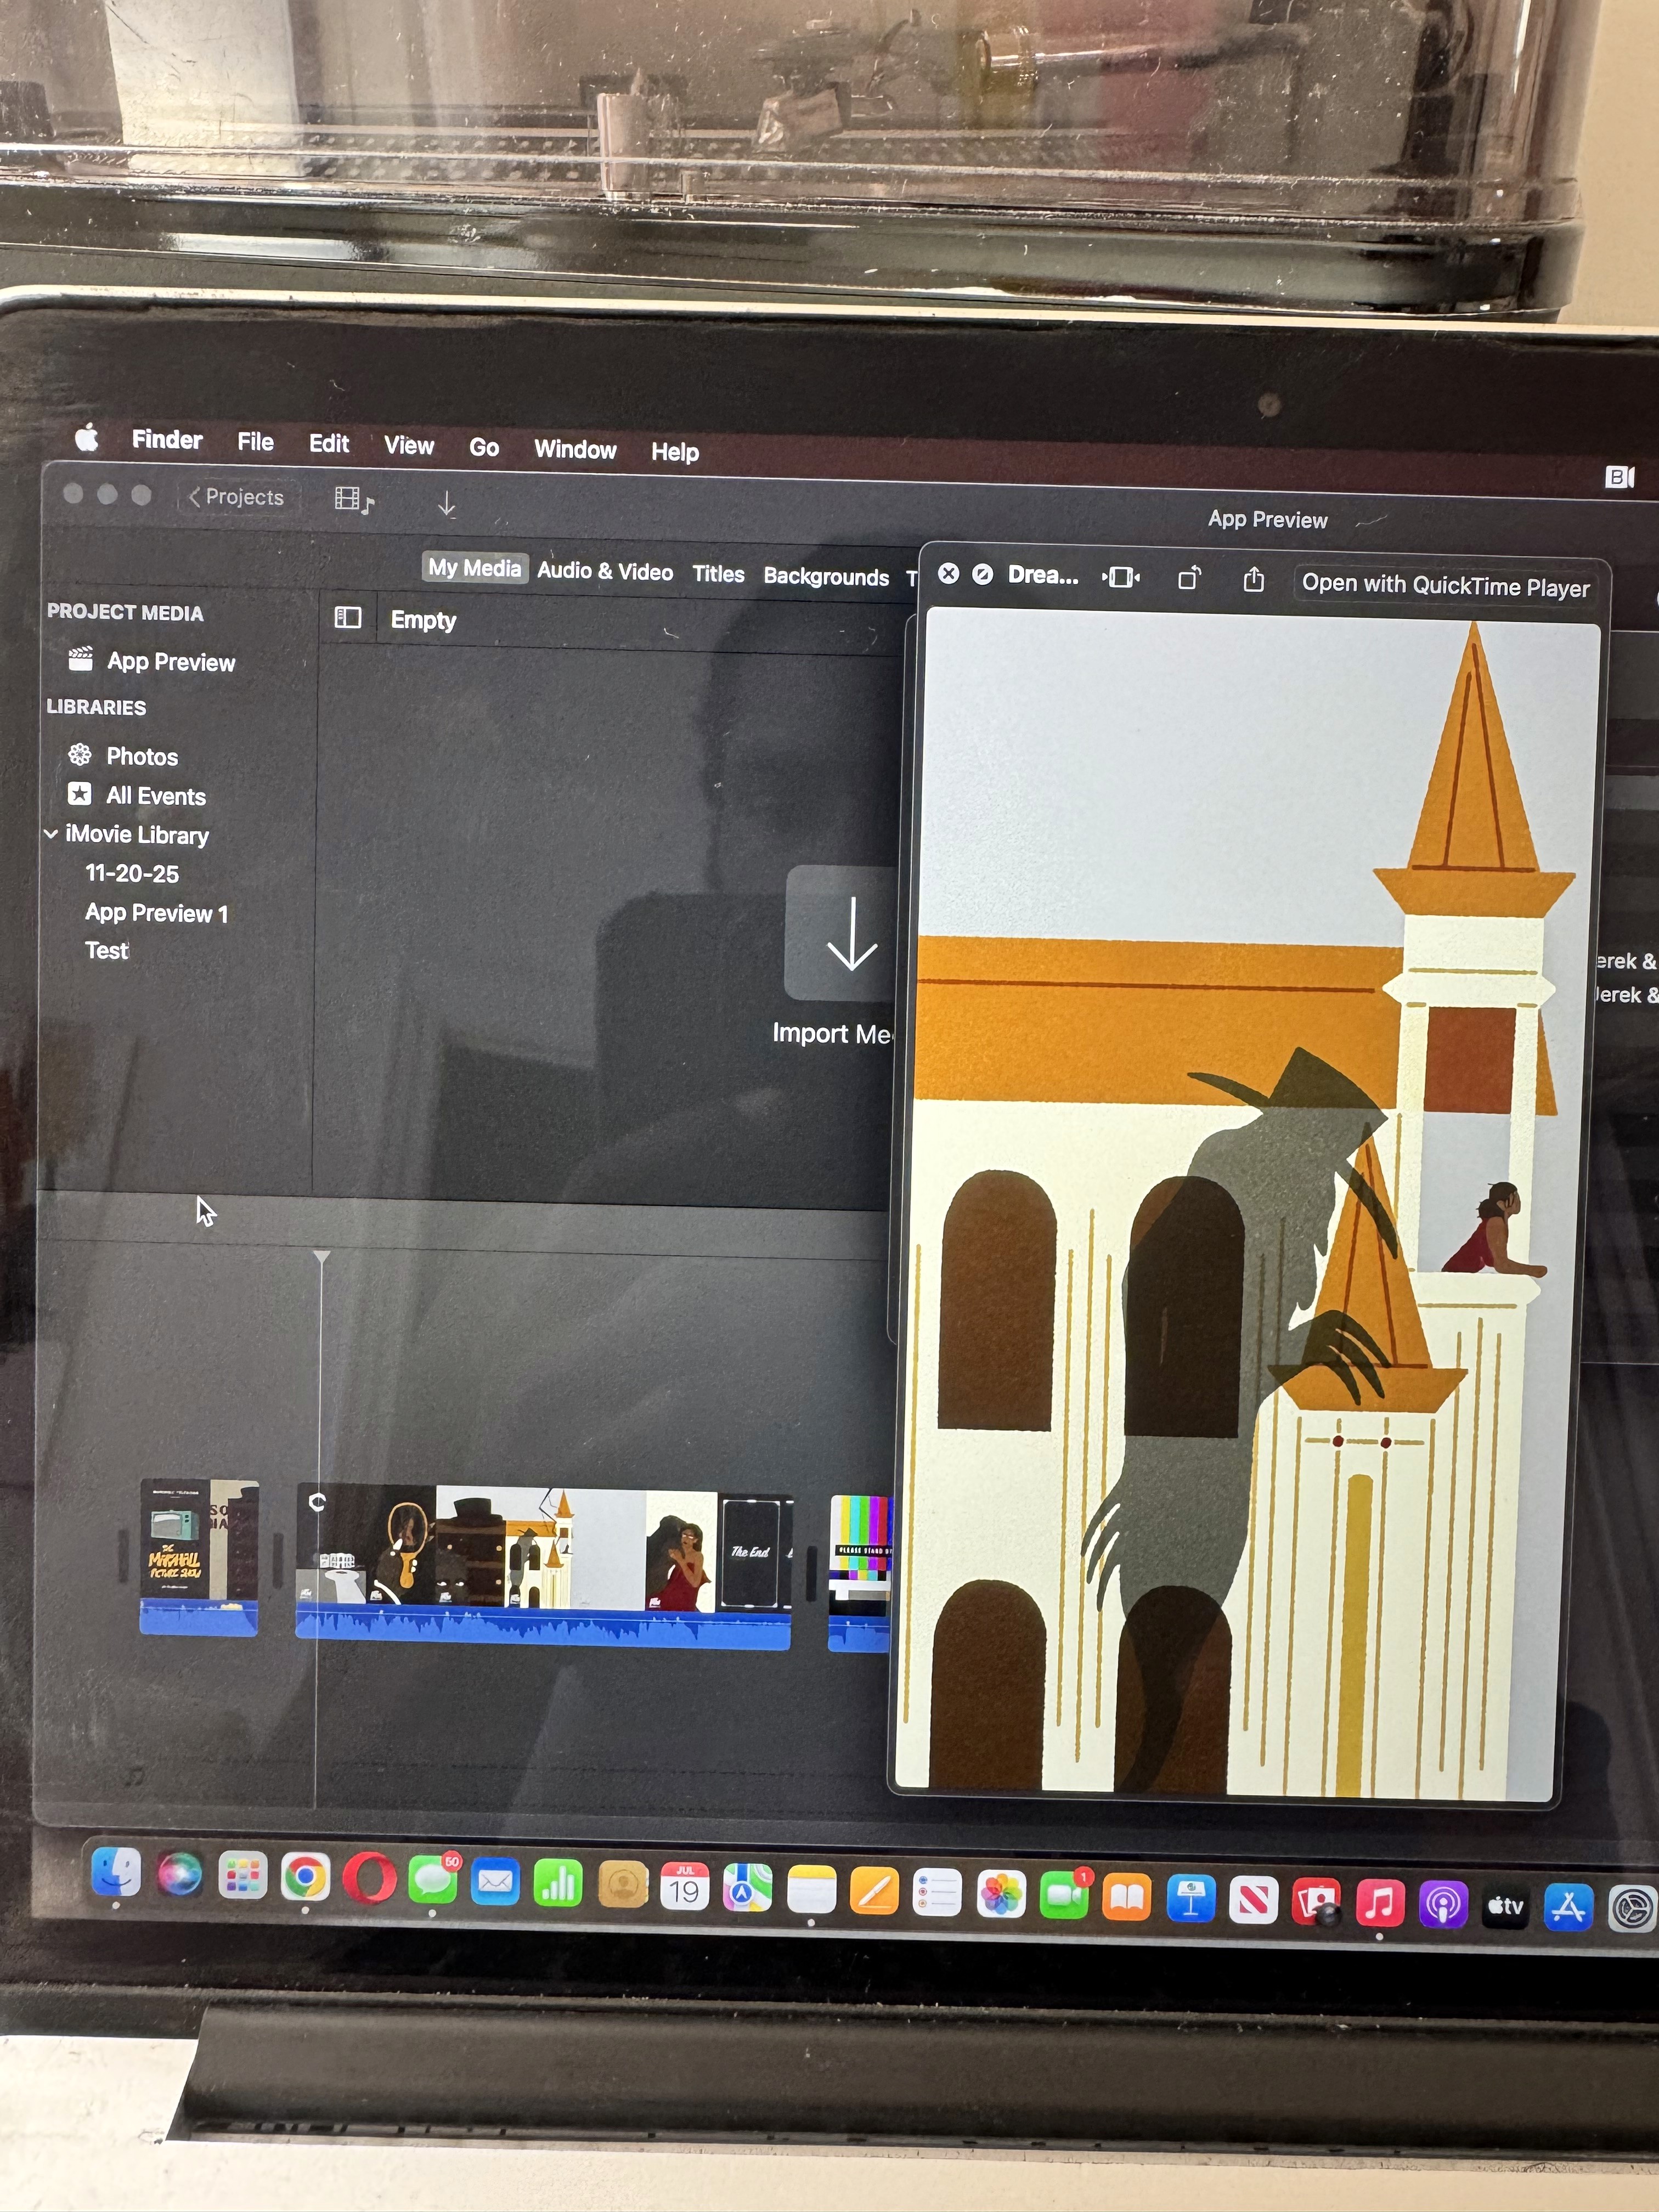Image resolution: width=1659 pixels, height=2212 pixels.
Task: Open the Edit menu
Action: point(329,444)
